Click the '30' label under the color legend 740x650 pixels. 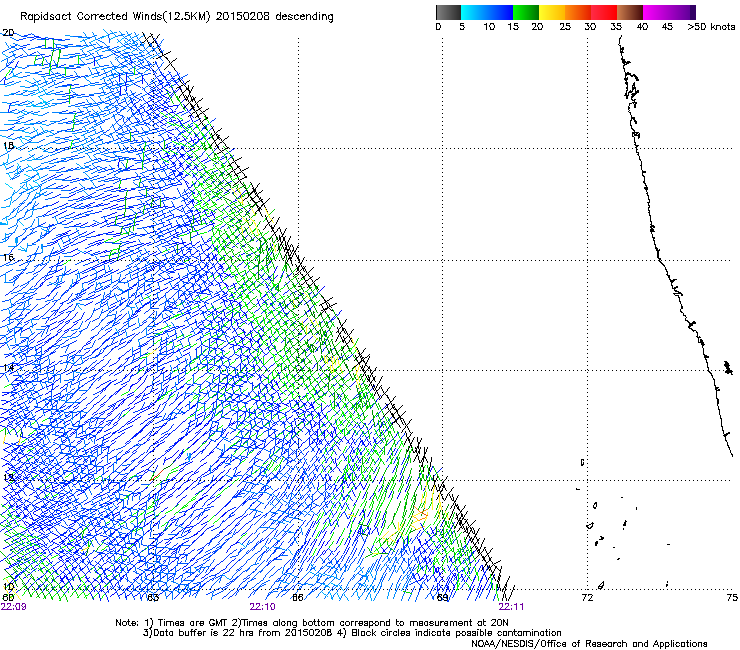coord(590,27)
